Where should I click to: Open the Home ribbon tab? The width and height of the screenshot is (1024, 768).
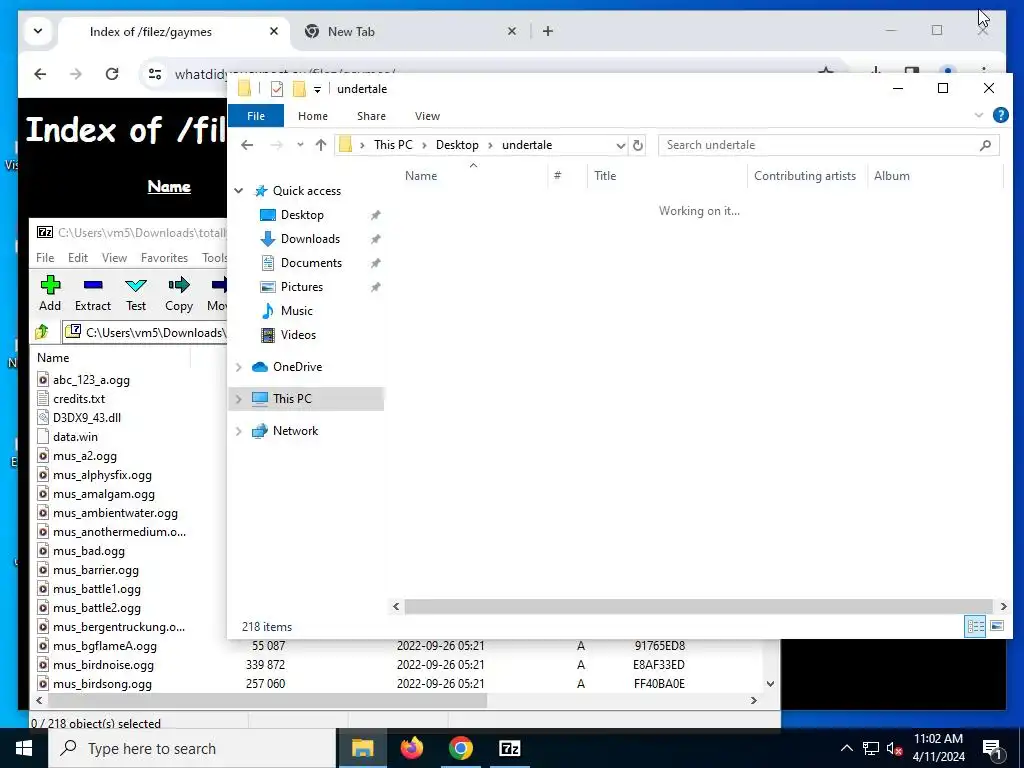[313, 116]
